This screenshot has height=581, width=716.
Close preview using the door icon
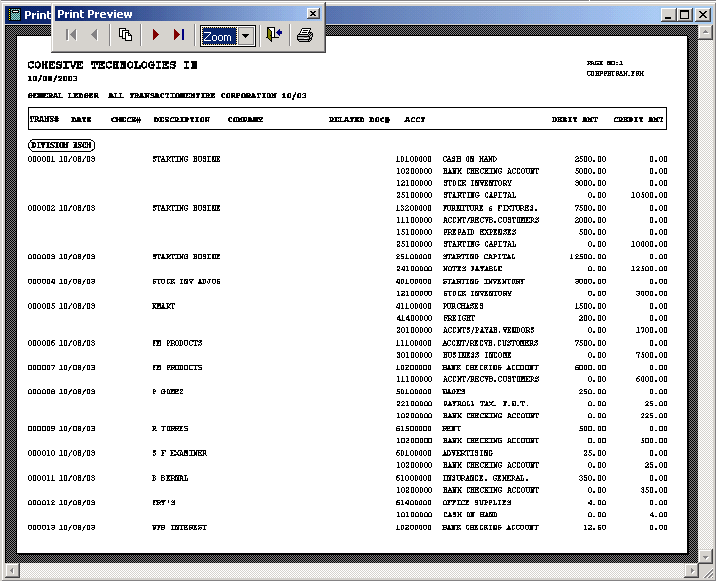click(x=274, y=35)
